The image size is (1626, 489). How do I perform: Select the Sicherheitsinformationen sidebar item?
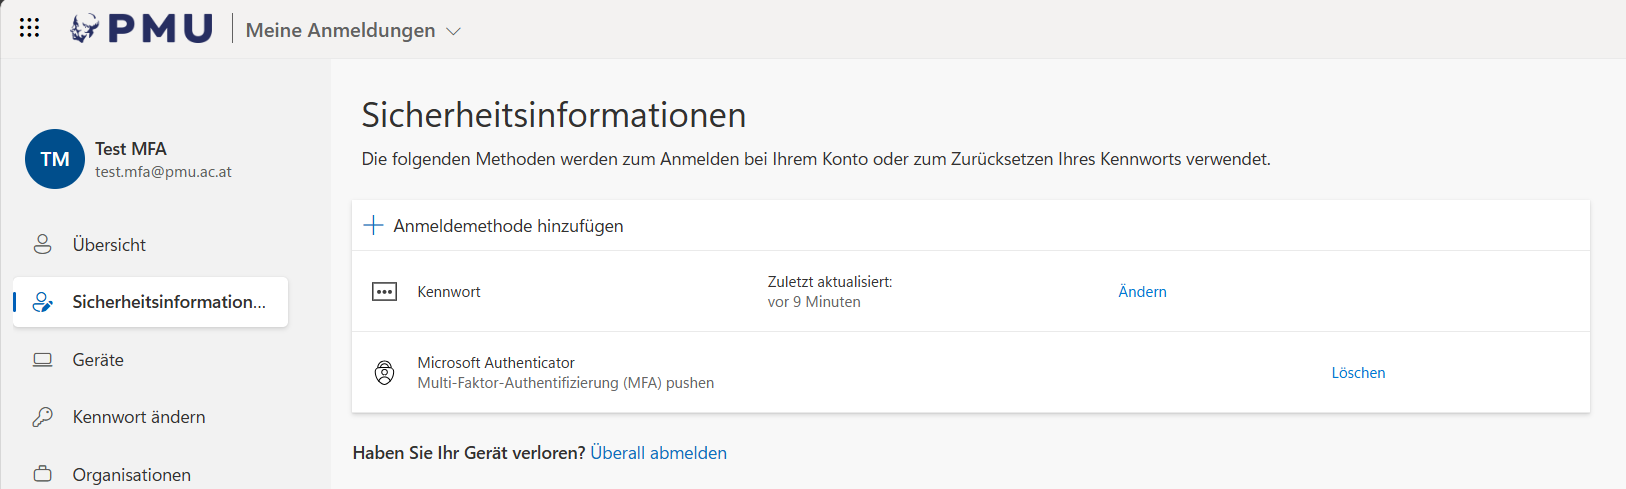168,302
